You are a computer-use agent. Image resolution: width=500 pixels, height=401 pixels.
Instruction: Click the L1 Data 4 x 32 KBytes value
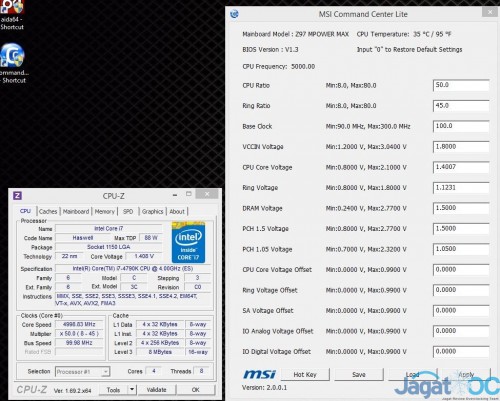(160, 324)
